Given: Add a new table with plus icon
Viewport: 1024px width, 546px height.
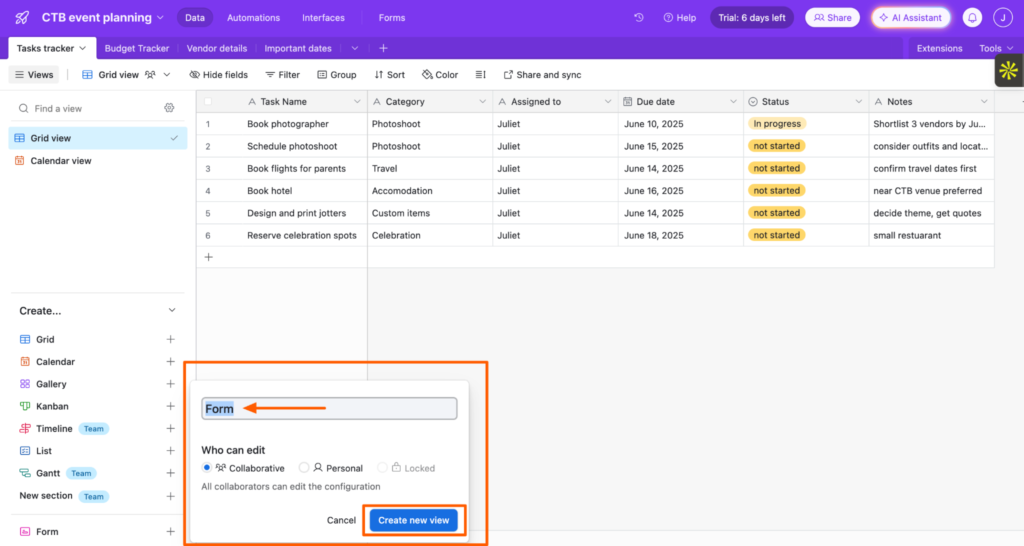Looking at the screenshot, I should pyautogui.click(x=383, y=48).
